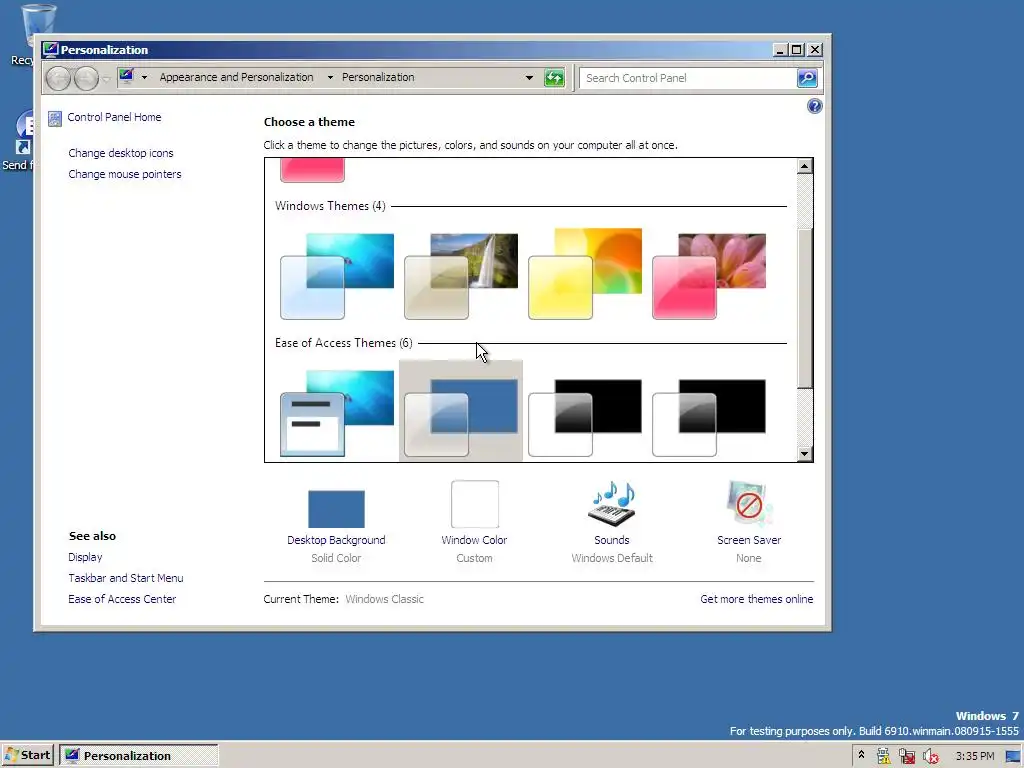Maximize the Personalization window
This screenshot has height=768, width=1024.
tap(797, 50)
